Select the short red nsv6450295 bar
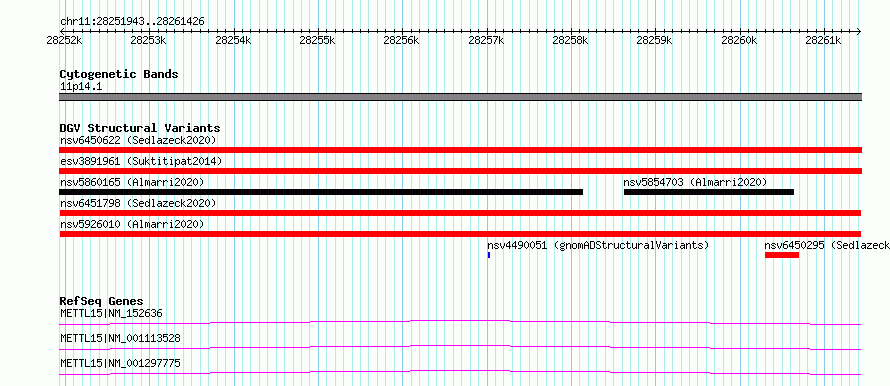Image resolution: width=890 pixels, height=386 pixels. tap(782, 255)
